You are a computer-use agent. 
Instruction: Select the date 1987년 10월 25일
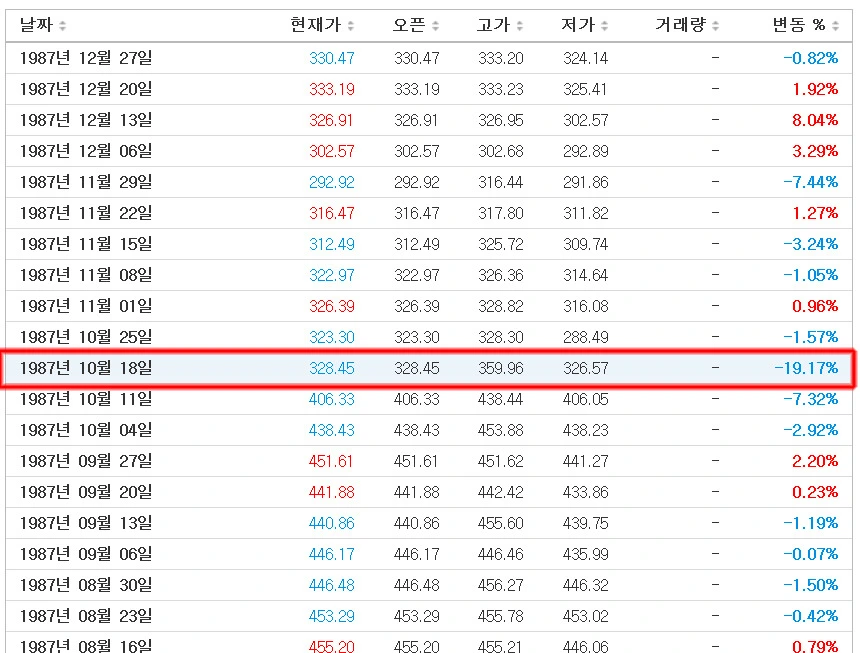tap(86, 337)
